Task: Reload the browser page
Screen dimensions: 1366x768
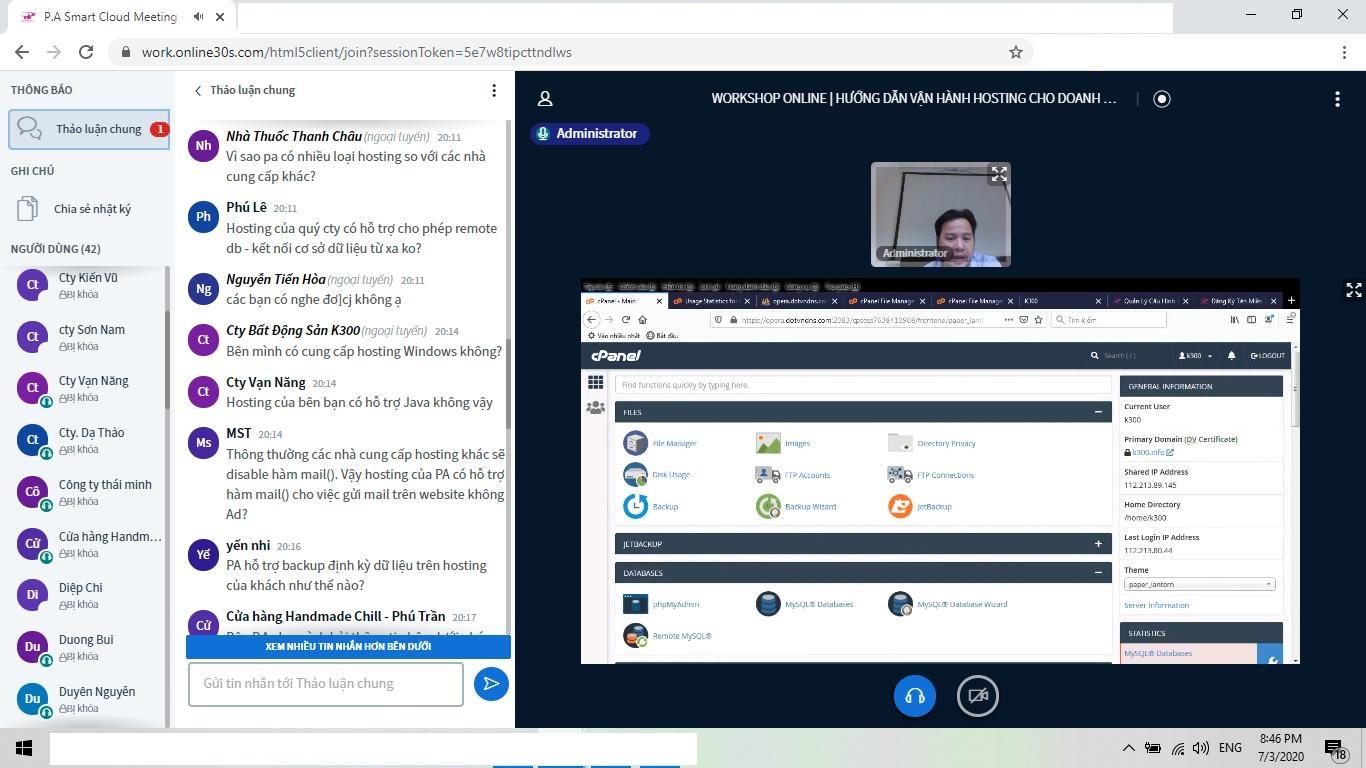Action: point(86,52)
